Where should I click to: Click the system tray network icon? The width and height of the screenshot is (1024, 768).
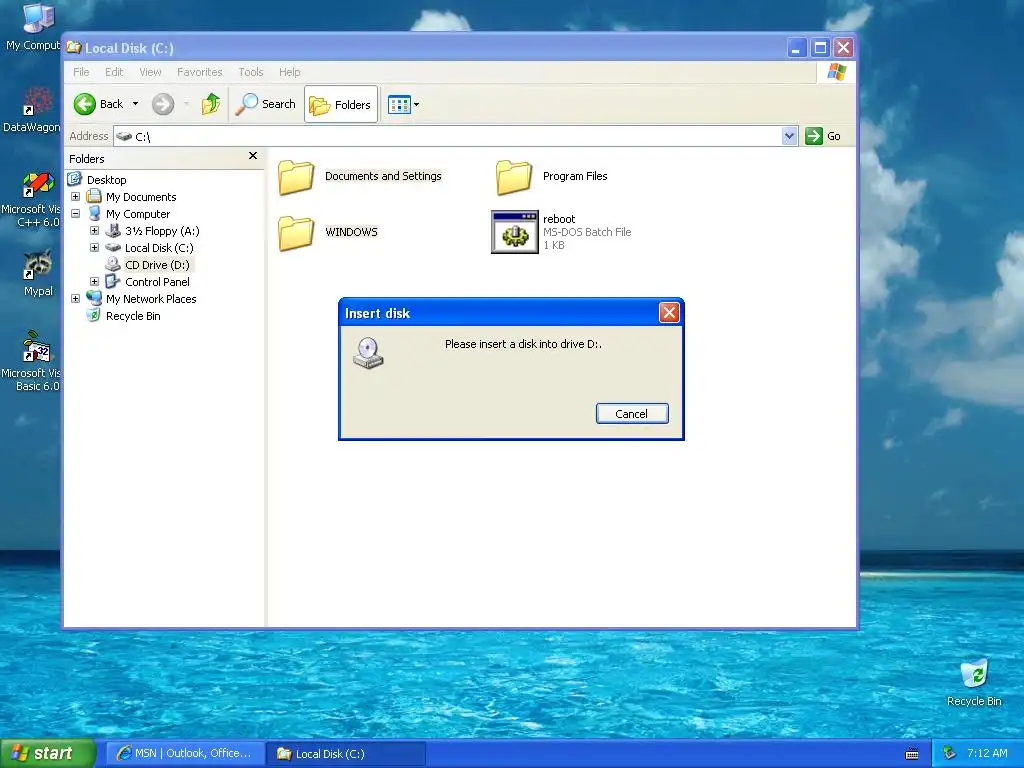949,754
